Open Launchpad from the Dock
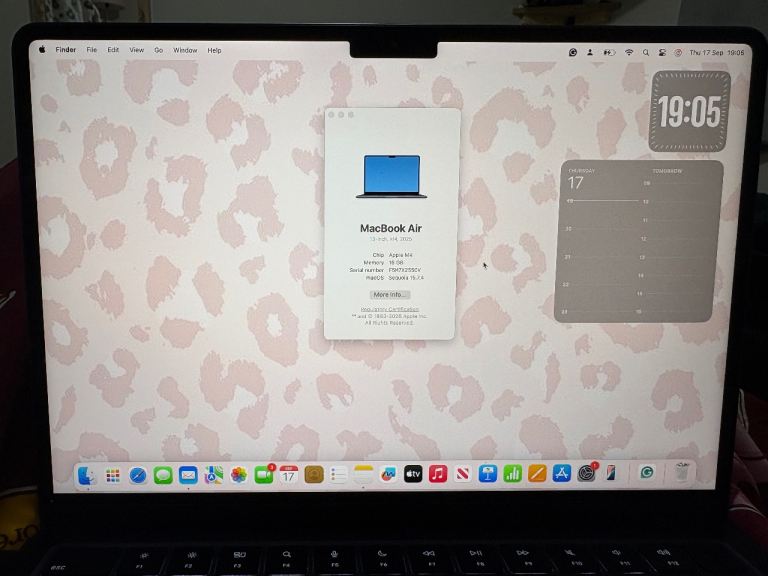 113,476
